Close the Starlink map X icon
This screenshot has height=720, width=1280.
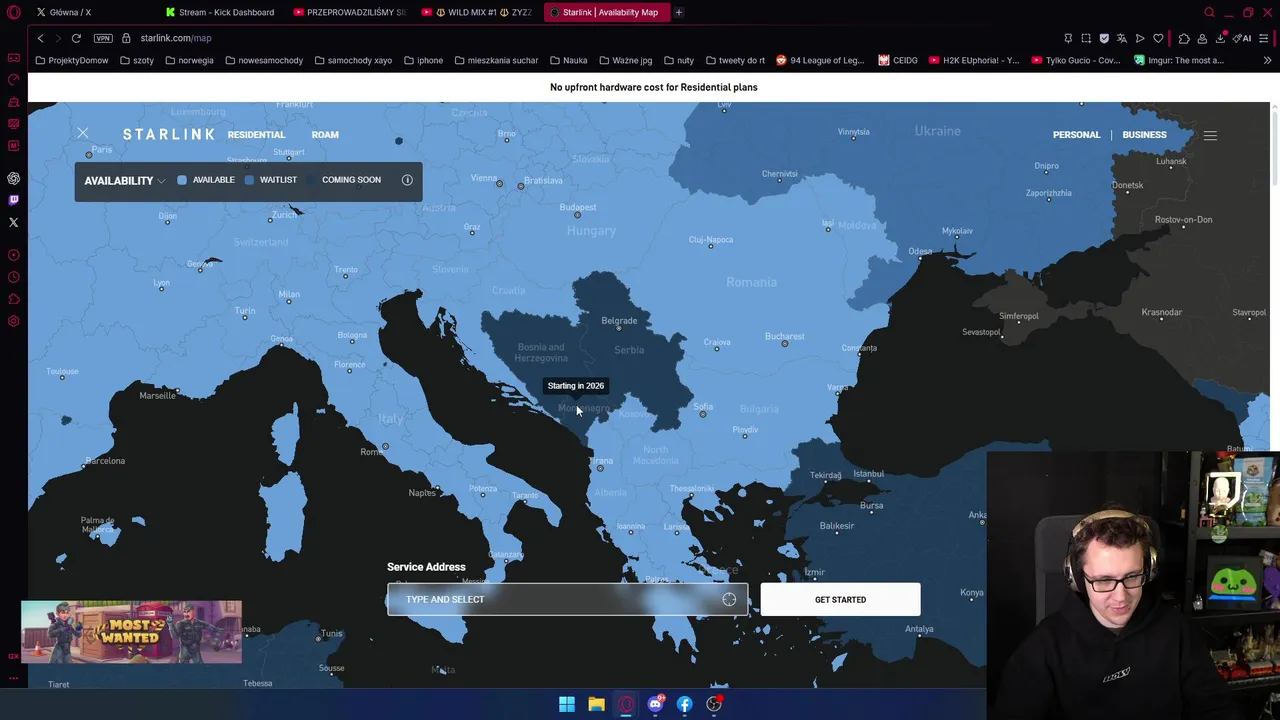point(83,133)
